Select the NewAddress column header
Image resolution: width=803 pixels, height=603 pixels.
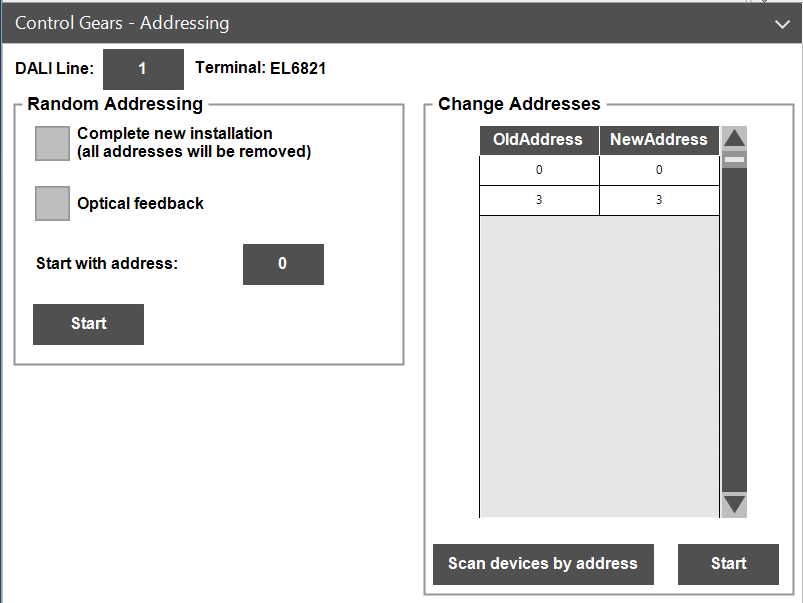[659, 140]
